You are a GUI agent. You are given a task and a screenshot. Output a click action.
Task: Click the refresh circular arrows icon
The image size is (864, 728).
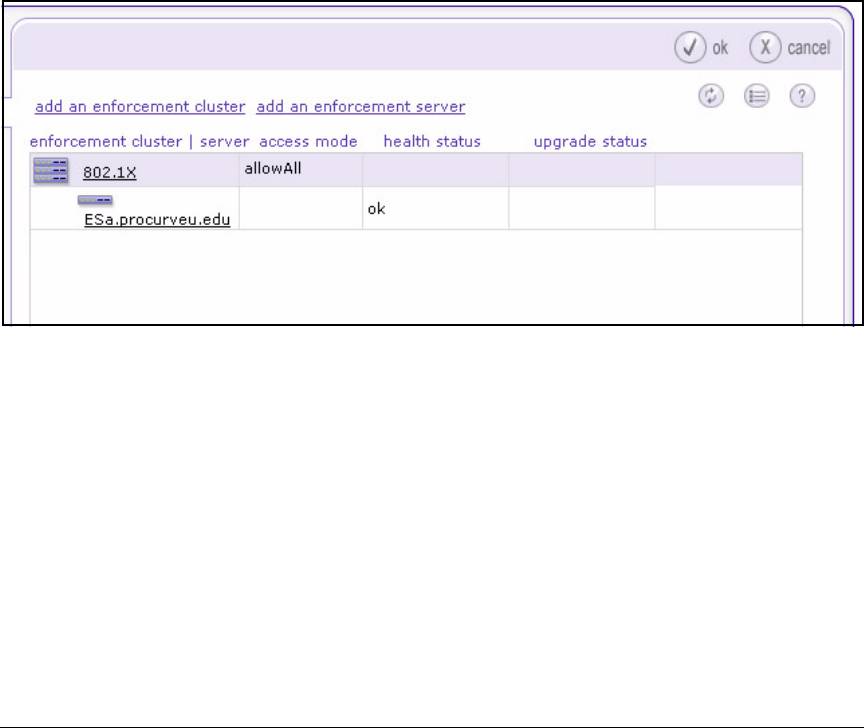[x=711, y=96]
